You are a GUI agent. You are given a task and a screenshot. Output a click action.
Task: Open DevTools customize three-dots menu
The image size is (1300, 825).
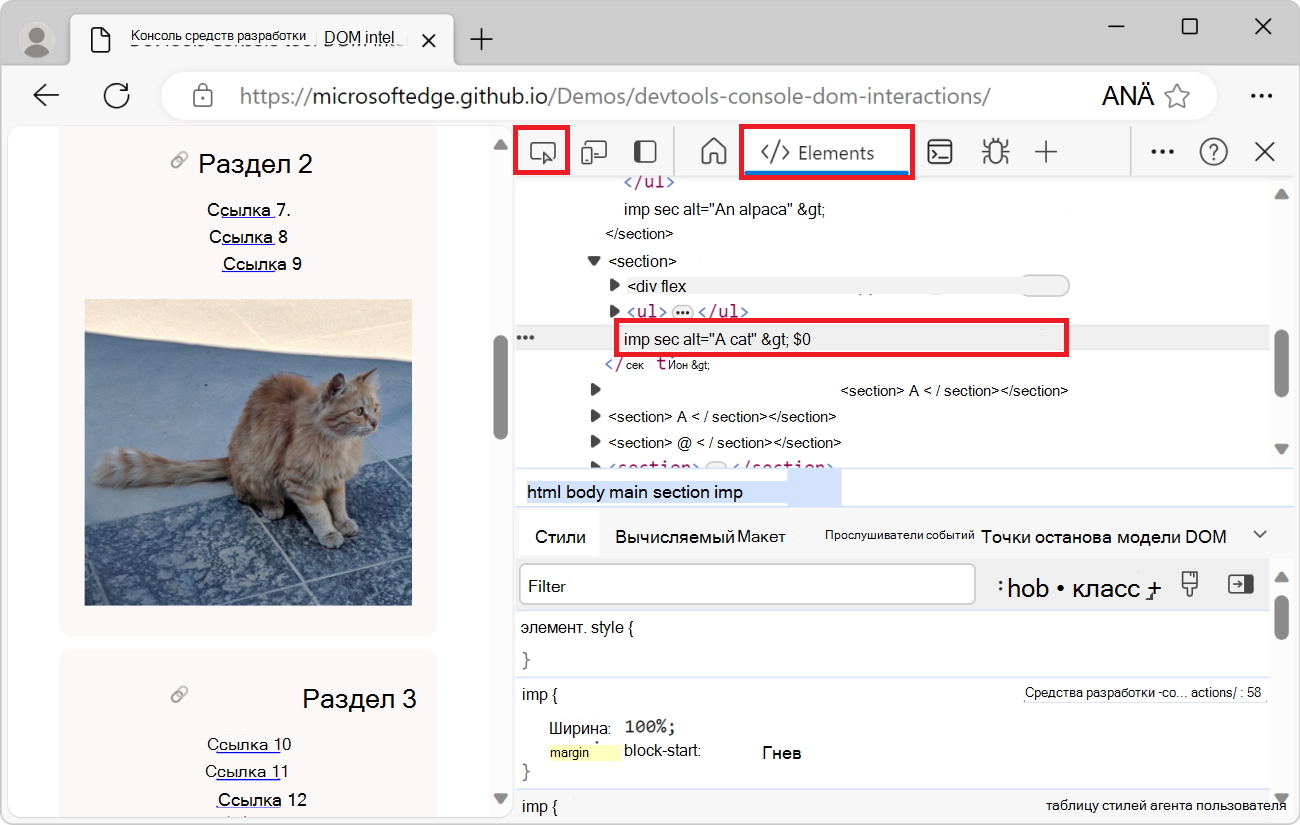(x=1162, y=152)
